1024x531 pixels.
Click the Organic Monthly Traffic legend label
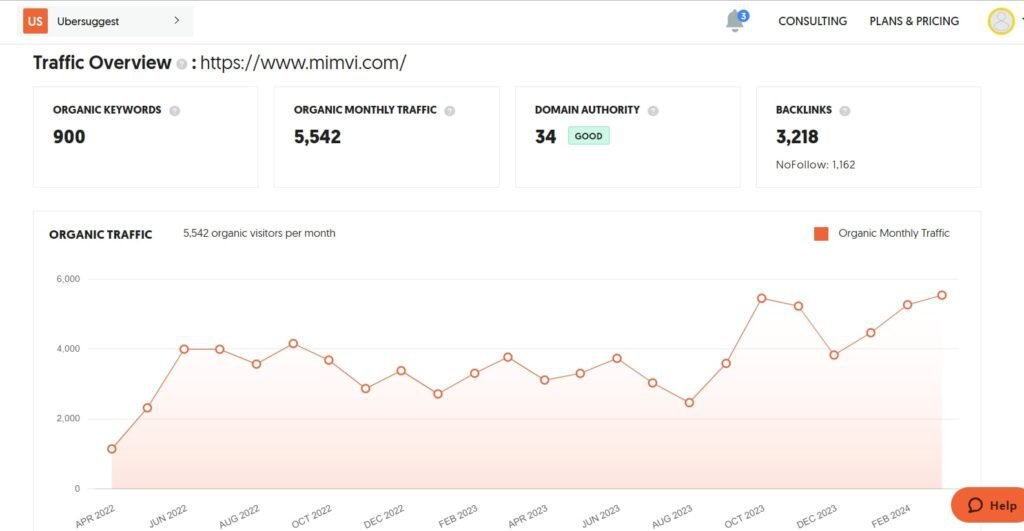894,233
